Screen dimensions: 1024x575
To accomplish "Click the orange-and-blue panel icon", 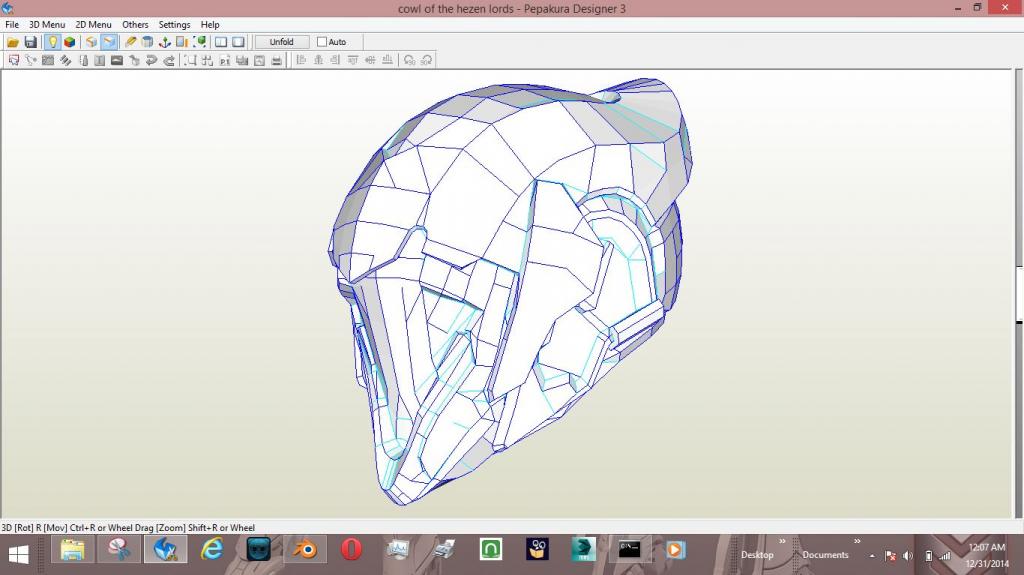I will tap(182, 42).
